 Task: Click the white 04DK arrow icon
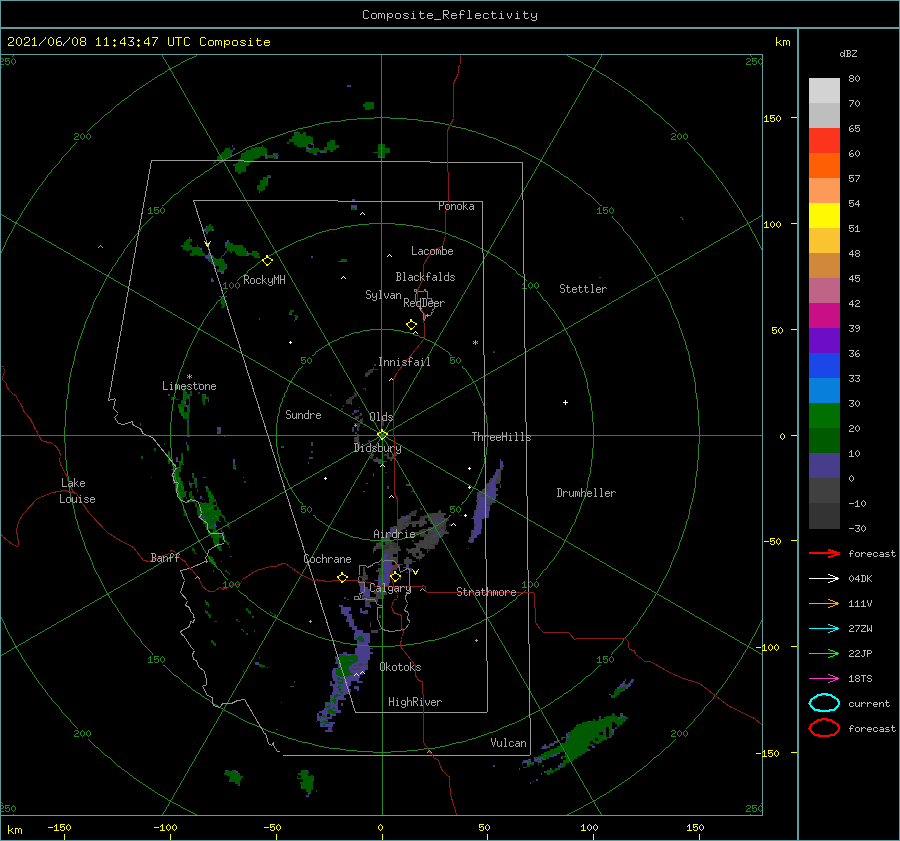(824, 578)
